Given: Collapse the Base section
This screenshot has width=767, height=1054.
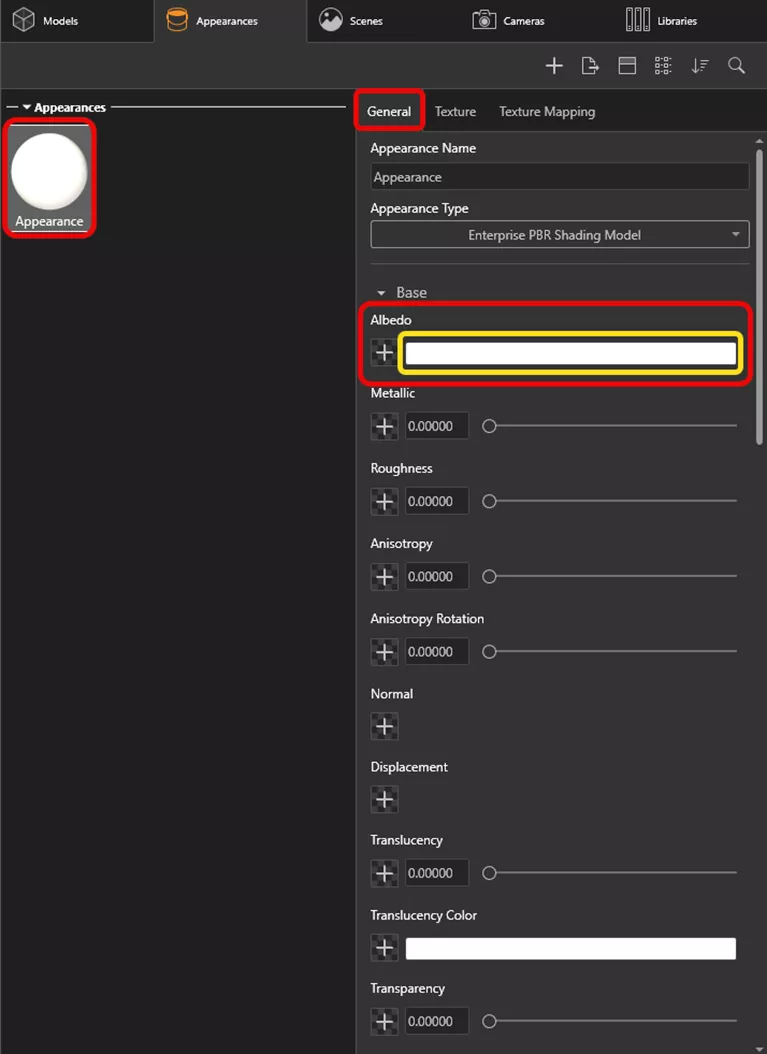Looking at the screenshot, I should 381,293.
